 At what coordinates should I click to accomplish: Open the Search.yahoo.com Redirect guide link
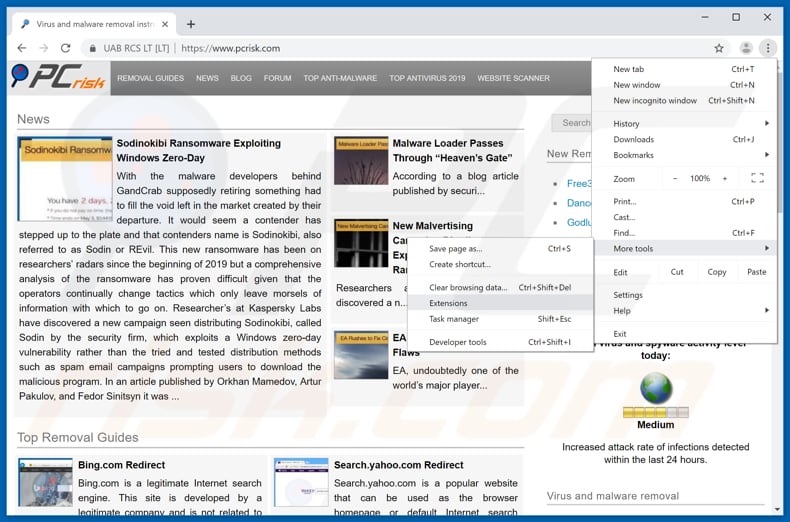[x=399, y=465]
